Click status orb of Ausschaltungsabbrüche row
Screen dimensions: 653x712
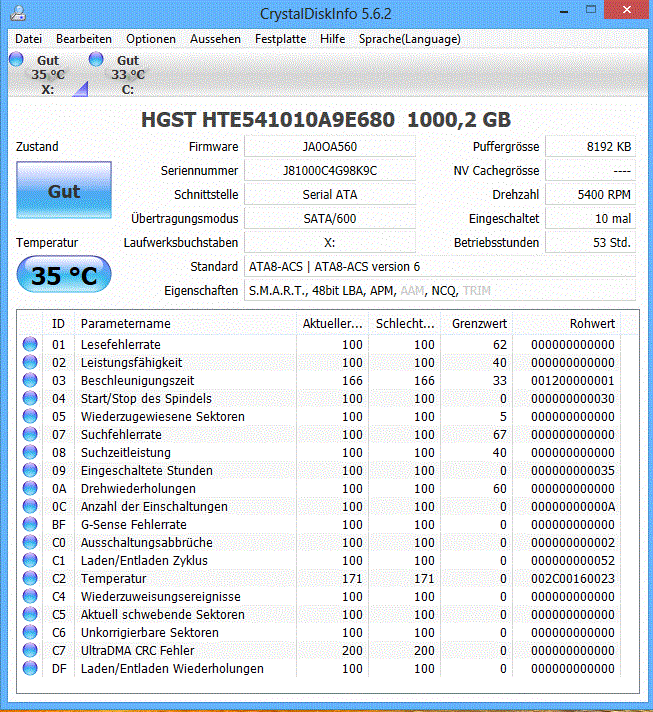coord(30,543)
